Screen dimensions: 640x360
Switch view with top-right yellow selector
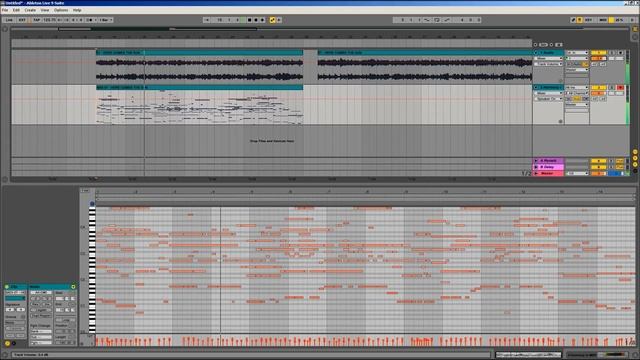[635, 29]
